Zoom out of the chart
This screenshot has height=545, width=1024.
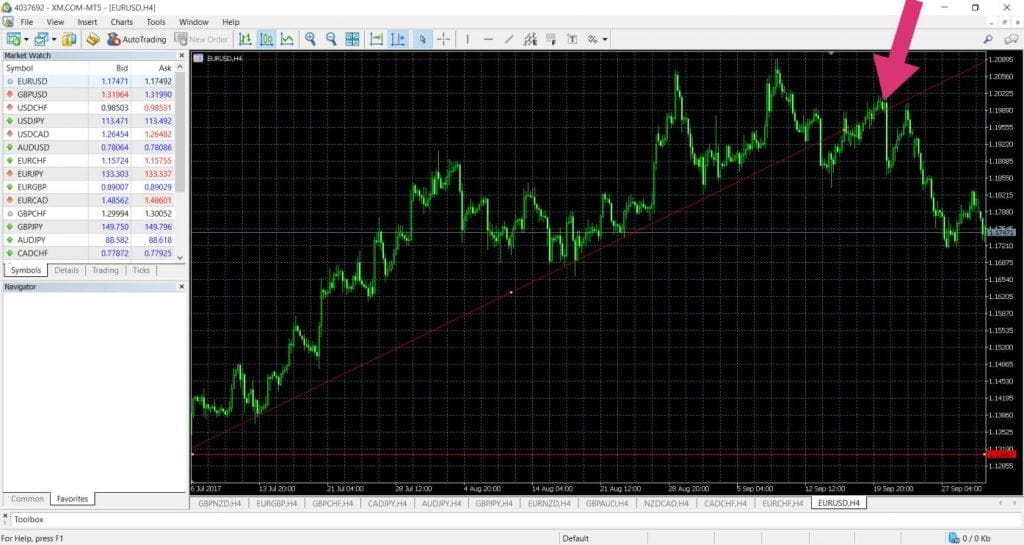tap(331, 39)
